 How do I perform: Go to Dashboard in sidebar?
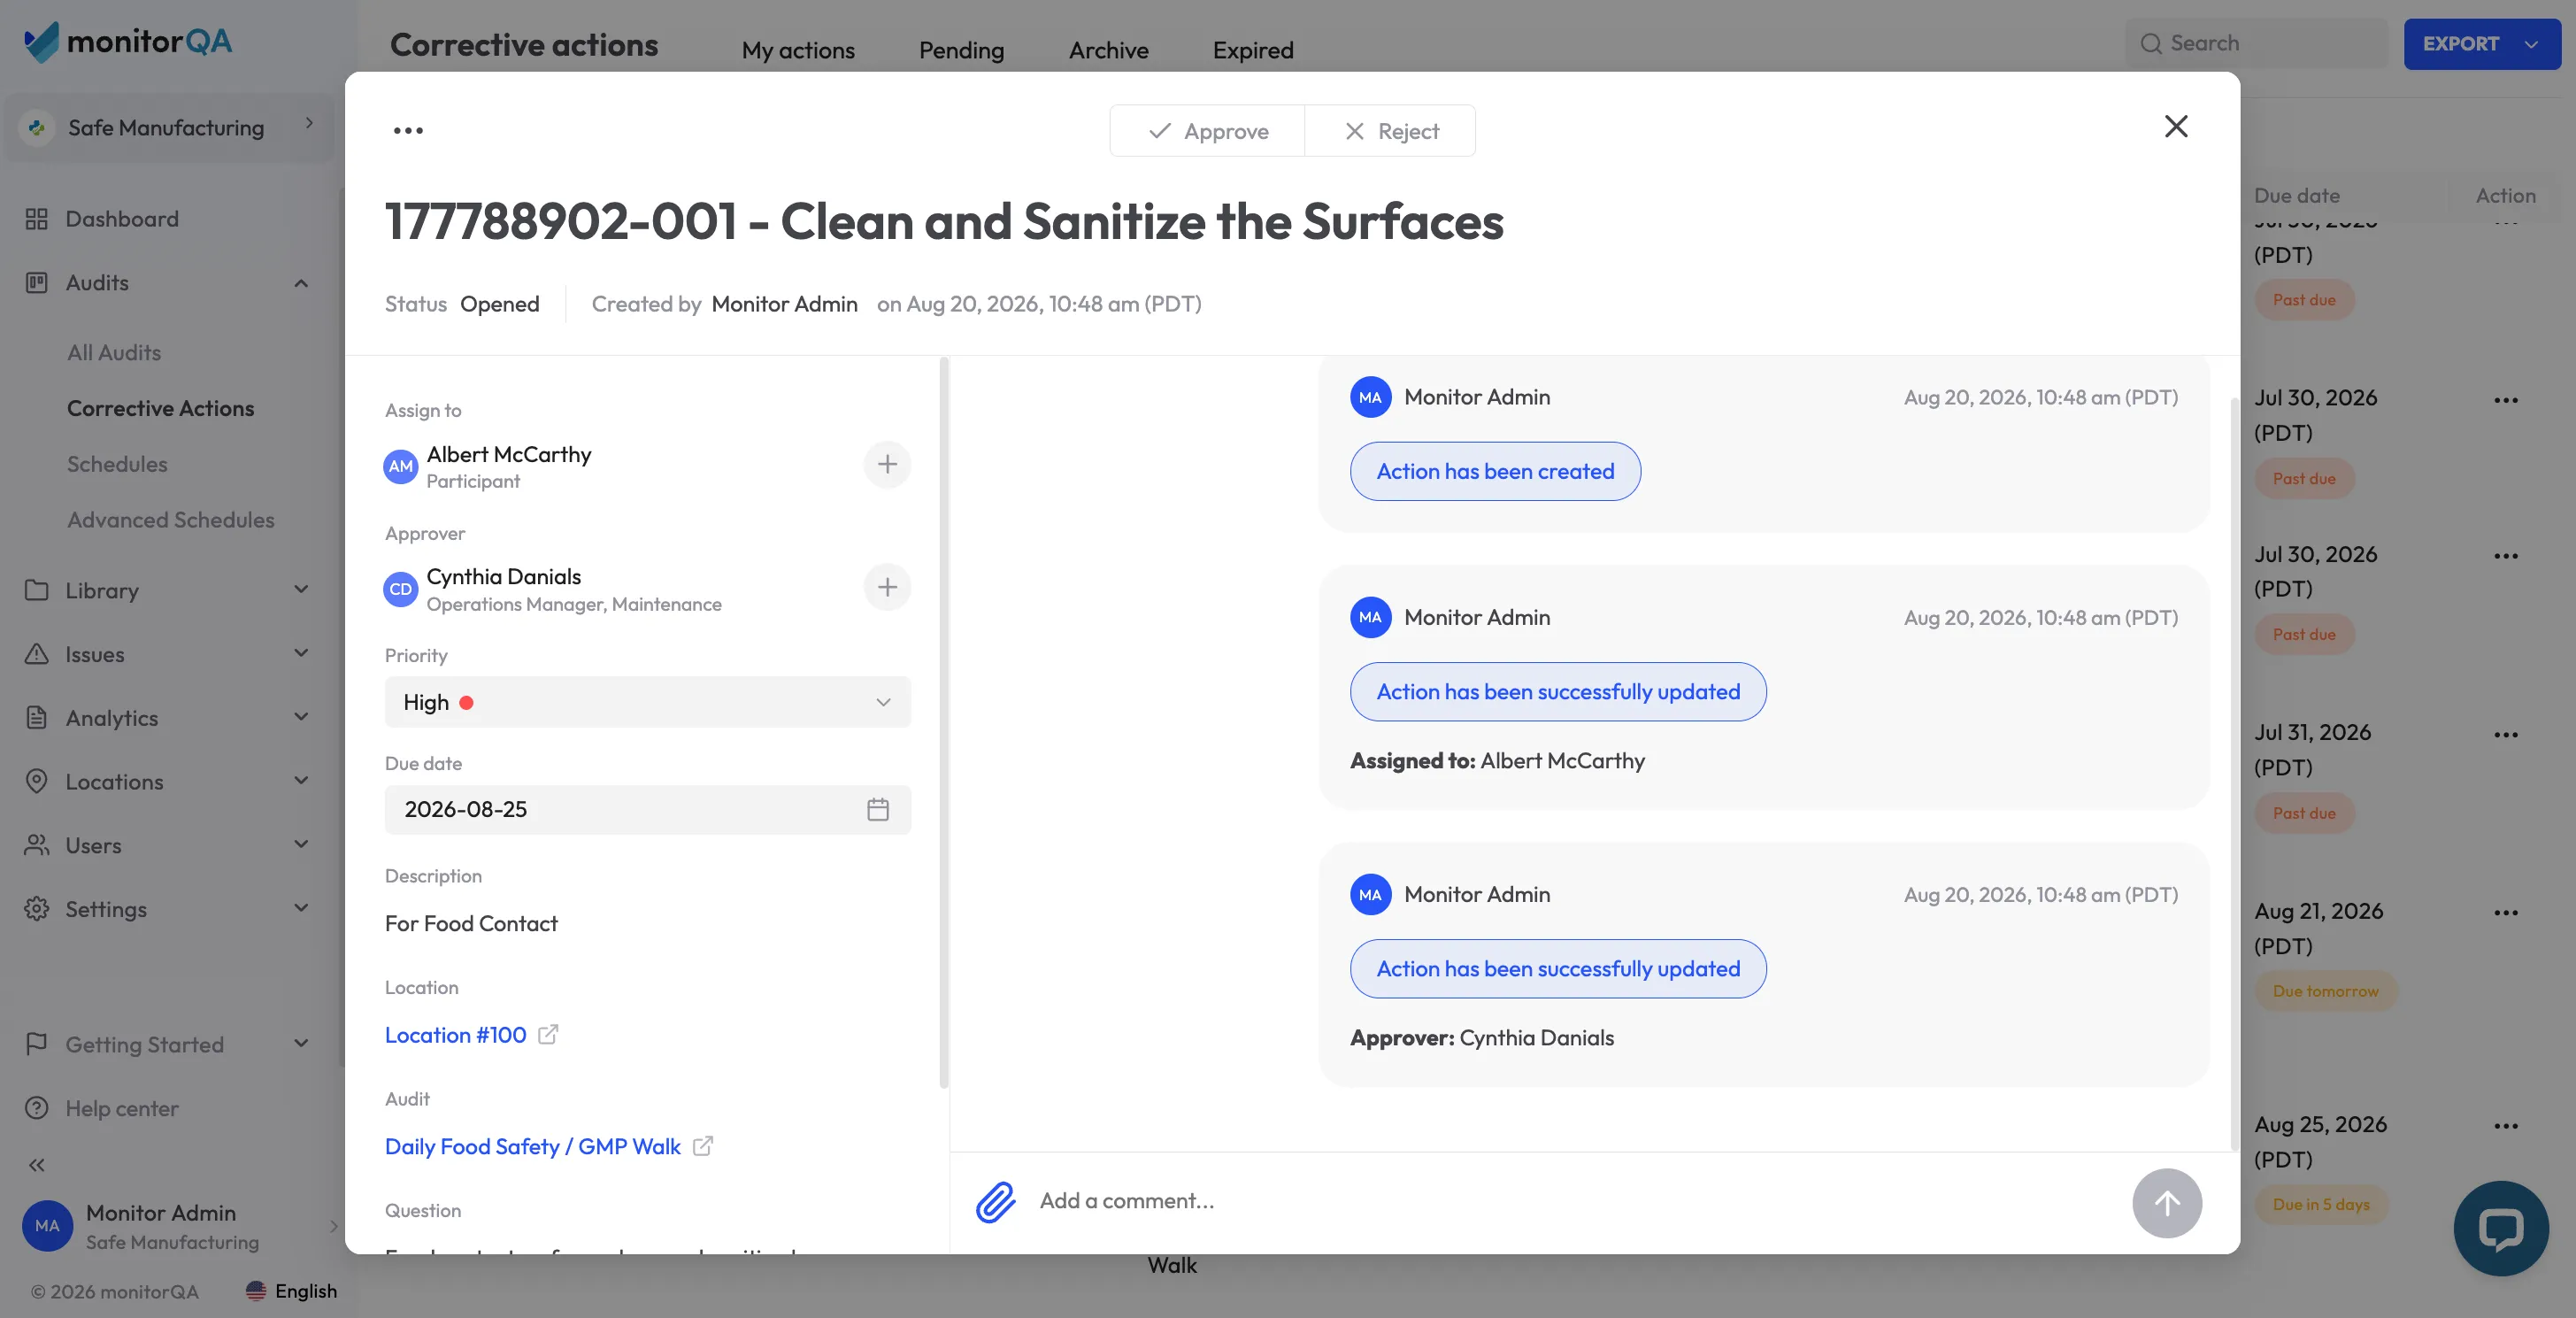tap(122, 219)
